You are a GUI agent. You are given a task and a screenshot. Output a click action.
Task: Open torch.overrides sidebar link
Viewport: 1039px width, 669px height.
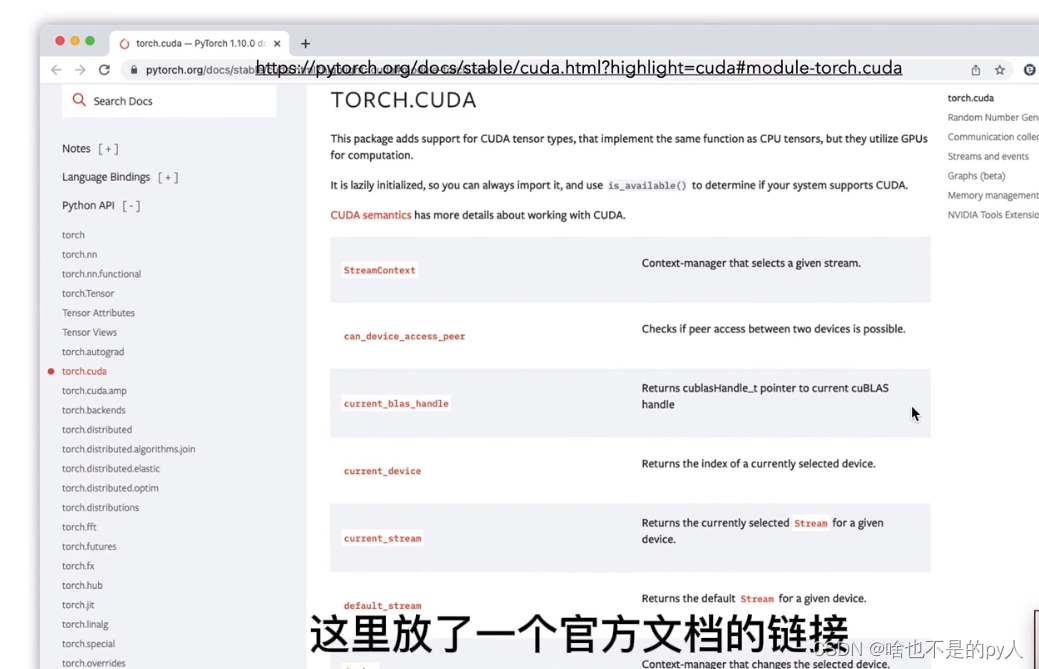tap(93, 662)
